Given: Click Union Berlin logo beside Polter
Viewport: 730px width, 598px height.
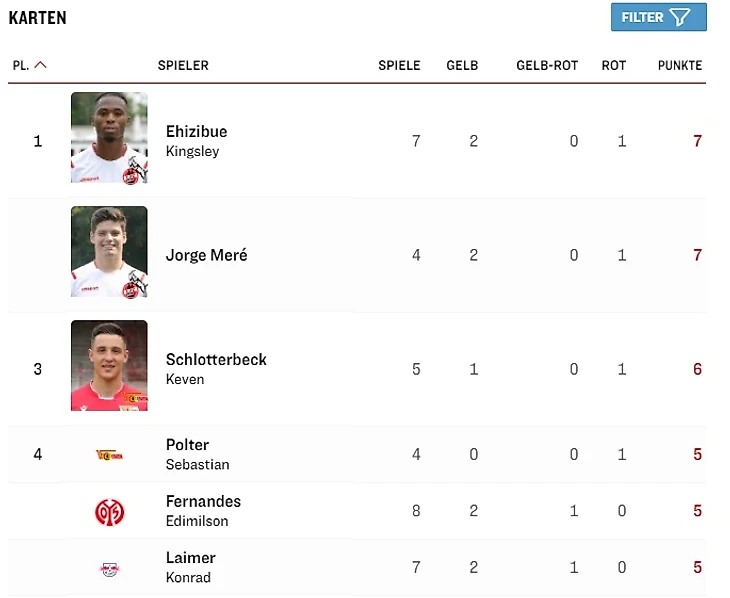Looking at the screenshot, I should pyautogui.click(x=109, y=455).
